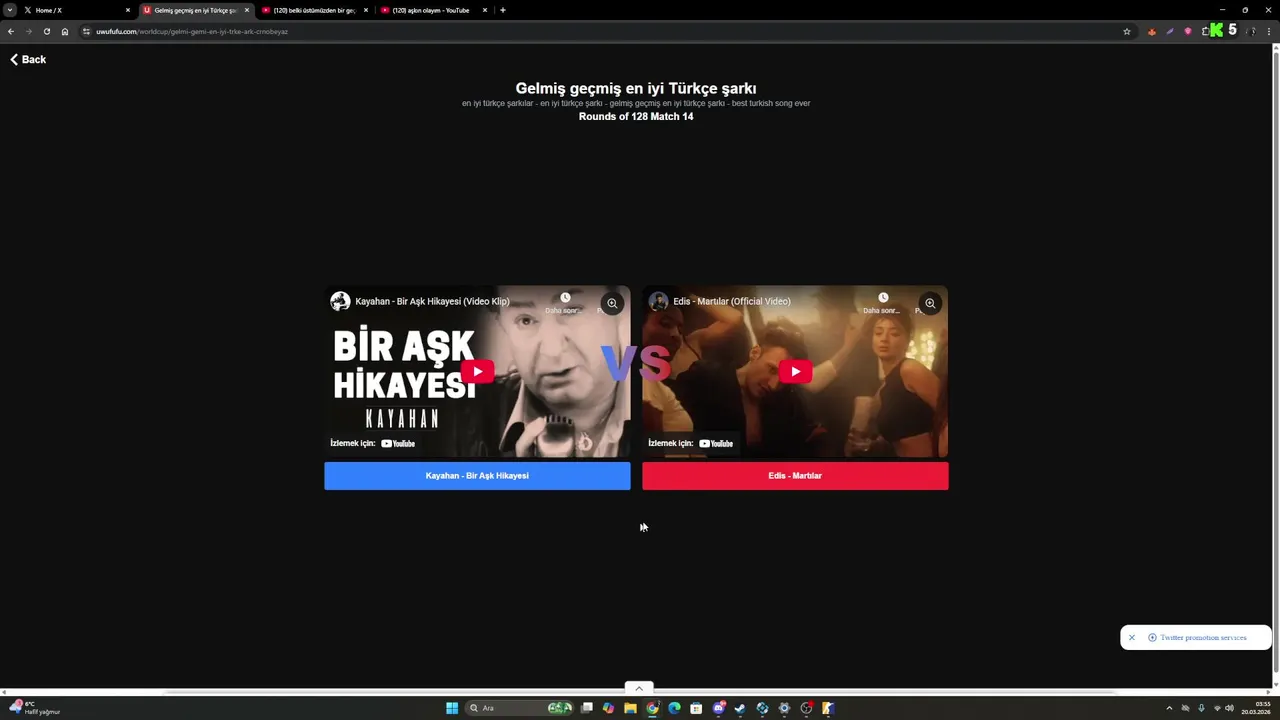Click Watch Later clock on Edis video

click(x=883, y=298)
